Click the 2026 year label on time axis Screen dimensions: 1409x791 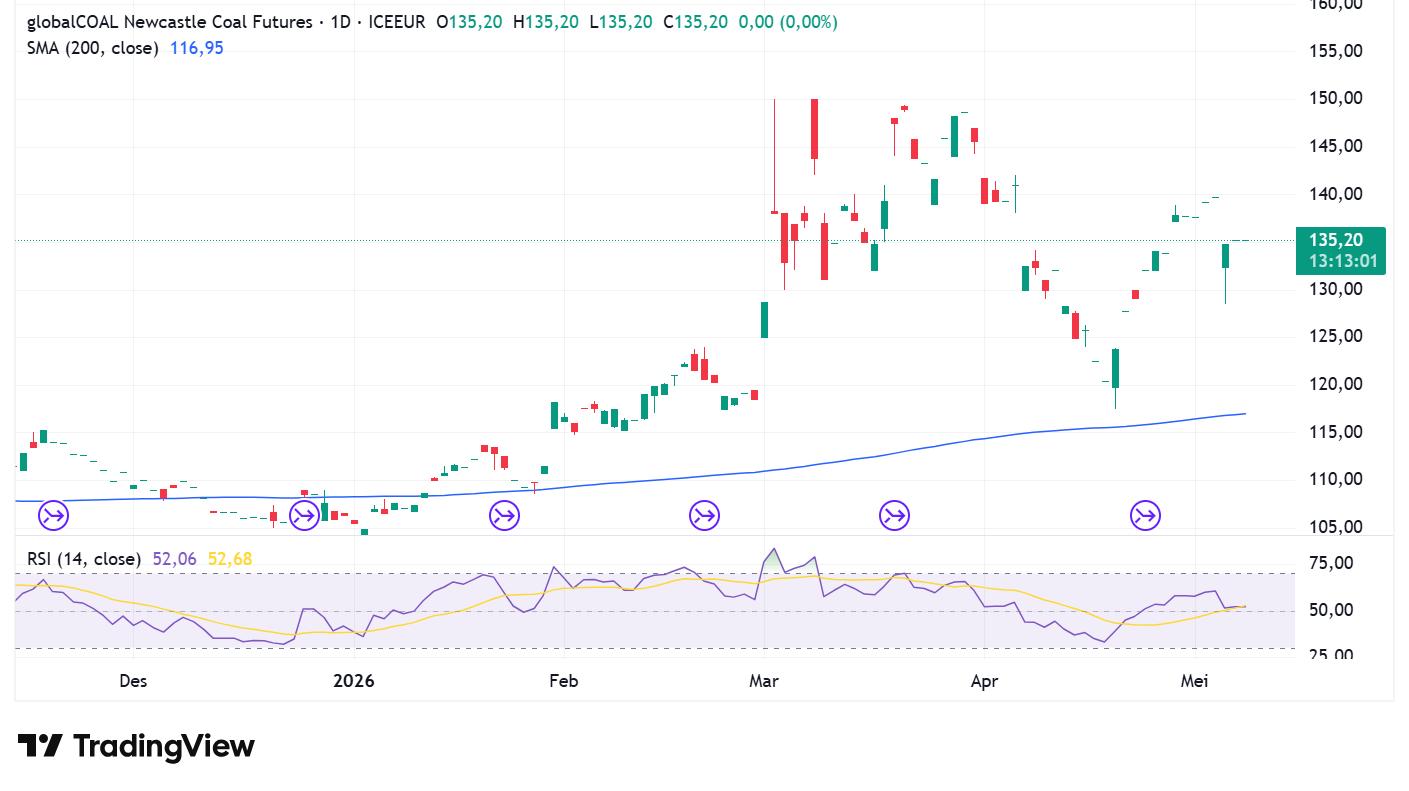pyautogui.click(x=354, y=681)
